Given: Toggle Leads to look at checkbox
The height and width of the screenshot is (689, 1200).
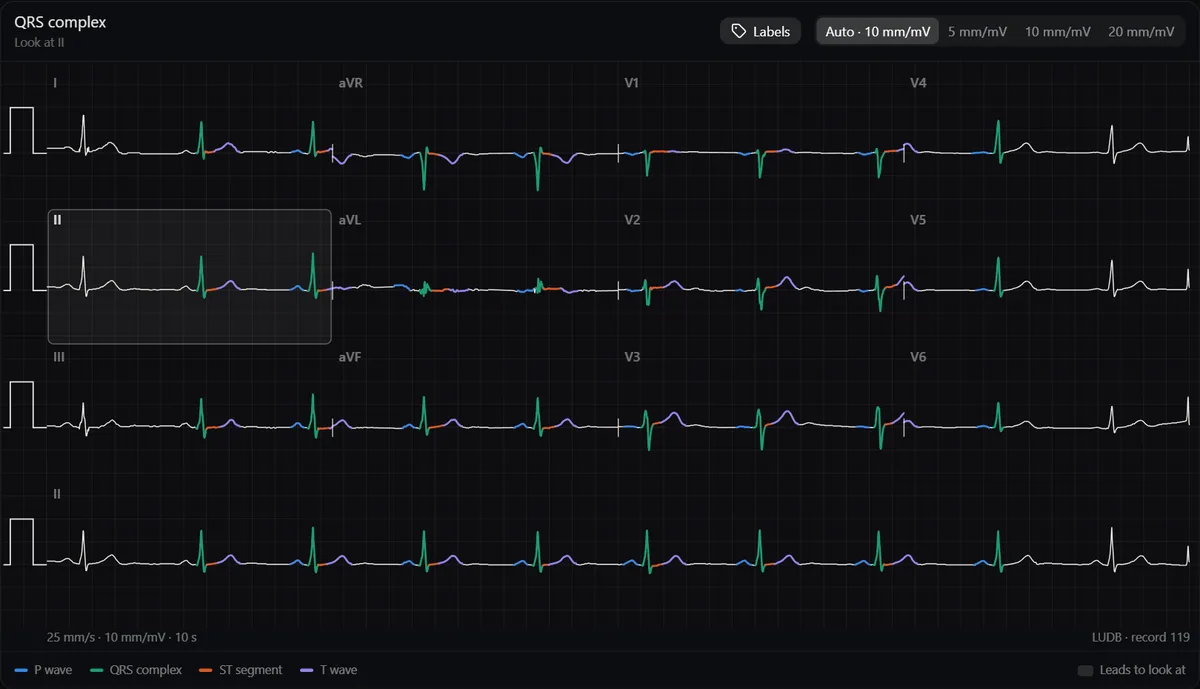Looking at the screenshot, I should [x=1085, y=670].
